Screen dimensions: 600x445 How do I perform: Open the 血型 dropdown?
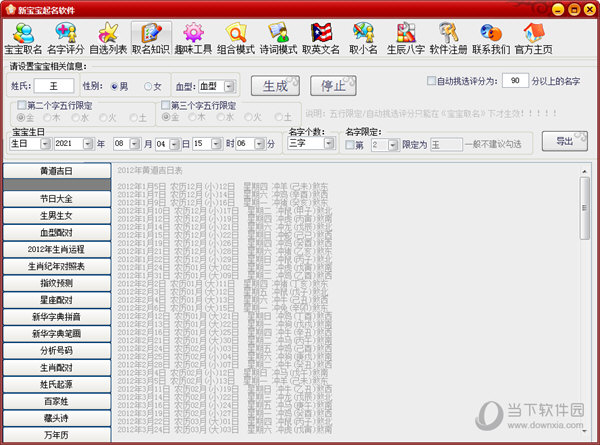click(229, 86)
